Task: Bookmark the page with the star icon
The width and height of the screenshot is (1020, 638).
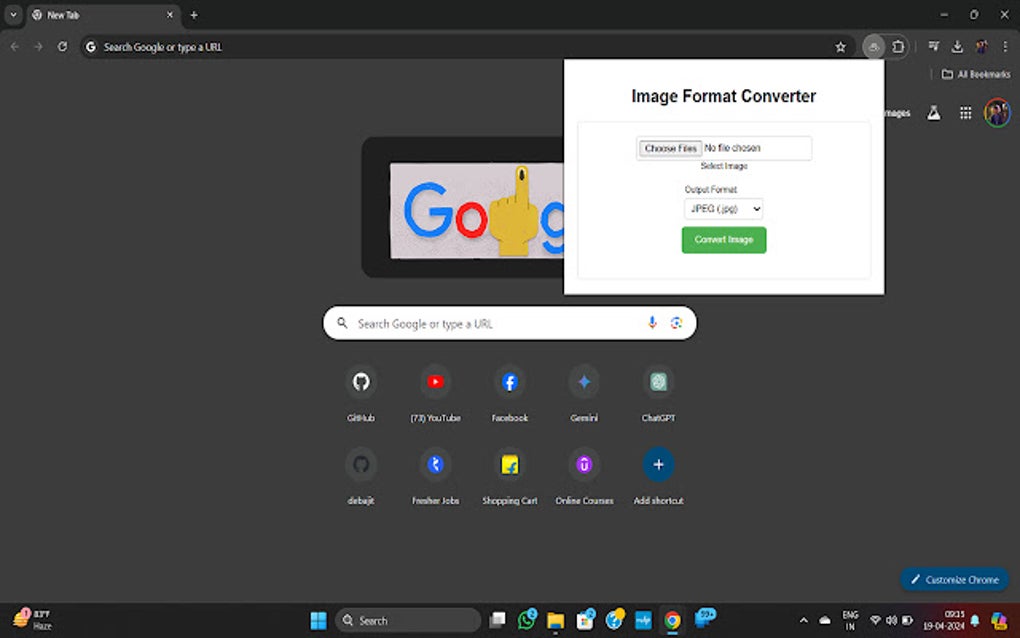Action: (840, 46)
